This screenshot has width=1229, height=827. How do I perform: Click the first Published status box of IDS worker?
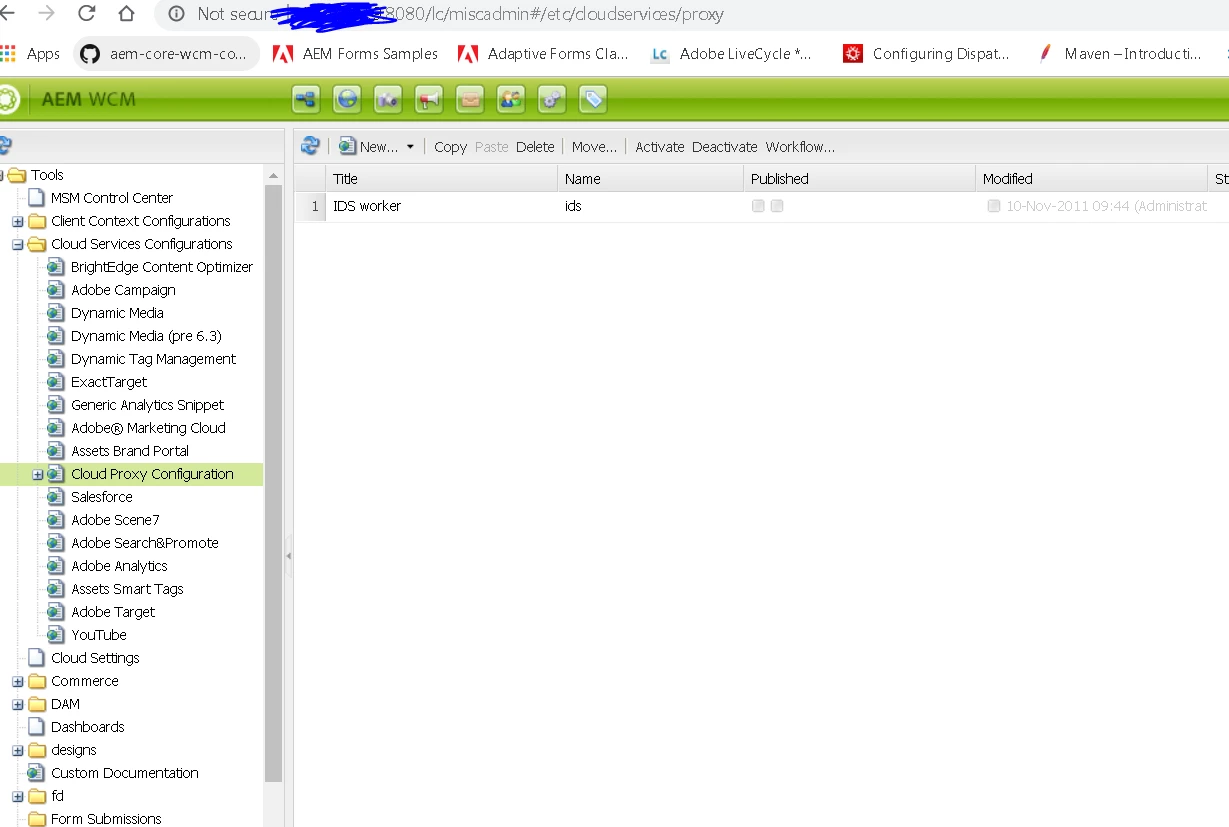(x=758, y=206)
